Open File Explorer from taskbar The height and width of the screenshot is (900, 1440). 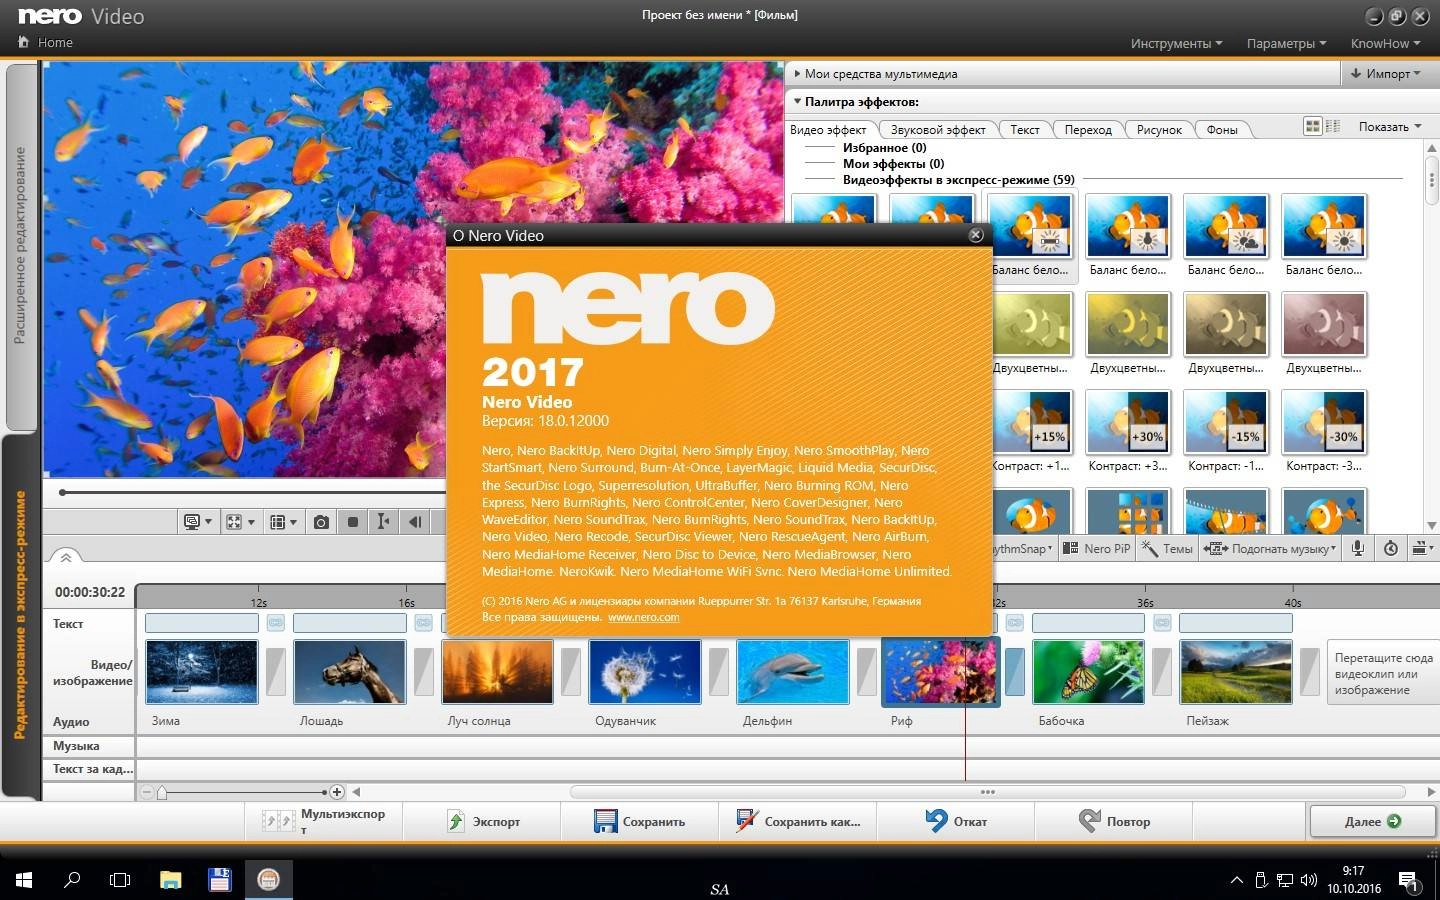[x=170, y=880]
